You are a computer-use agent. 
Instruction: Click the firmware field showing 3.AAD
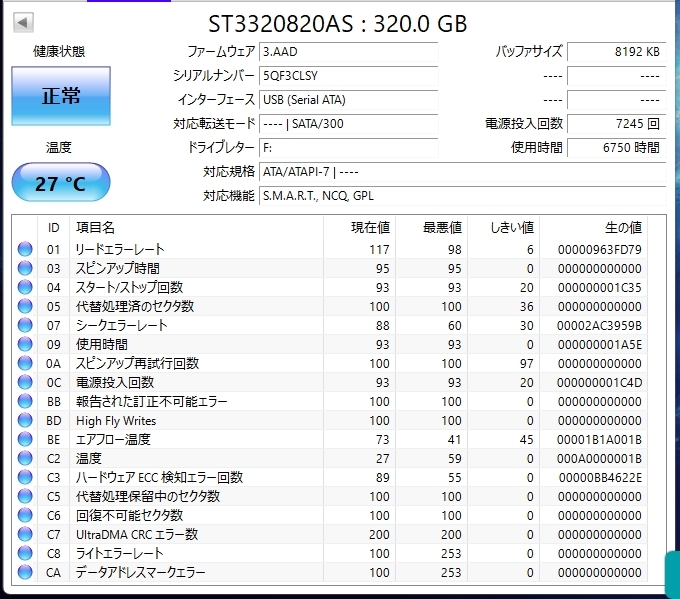(347, 52)
